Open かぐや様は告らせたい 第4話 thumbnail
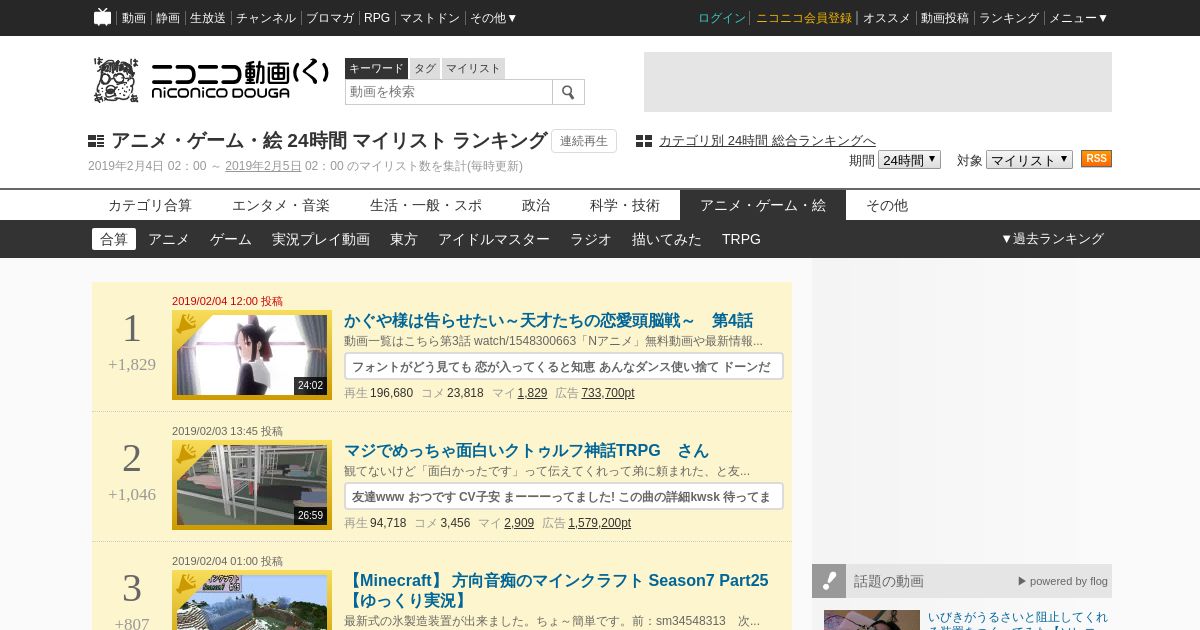Viewport: 1200px width, 630px height. 252,355
